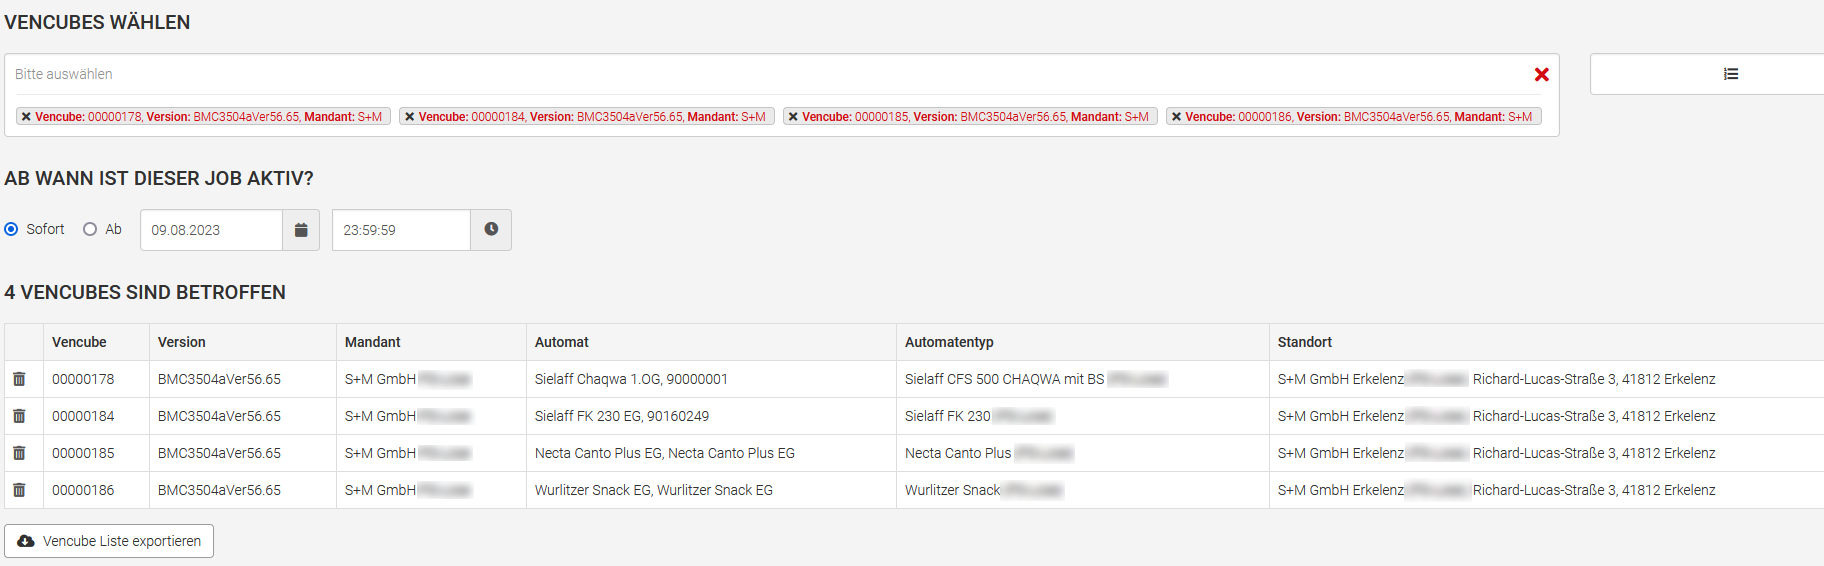Click the time field showing 23:59:59
Image resolution: width=1824 pixels, height=566 pixels.
[401, 230]
